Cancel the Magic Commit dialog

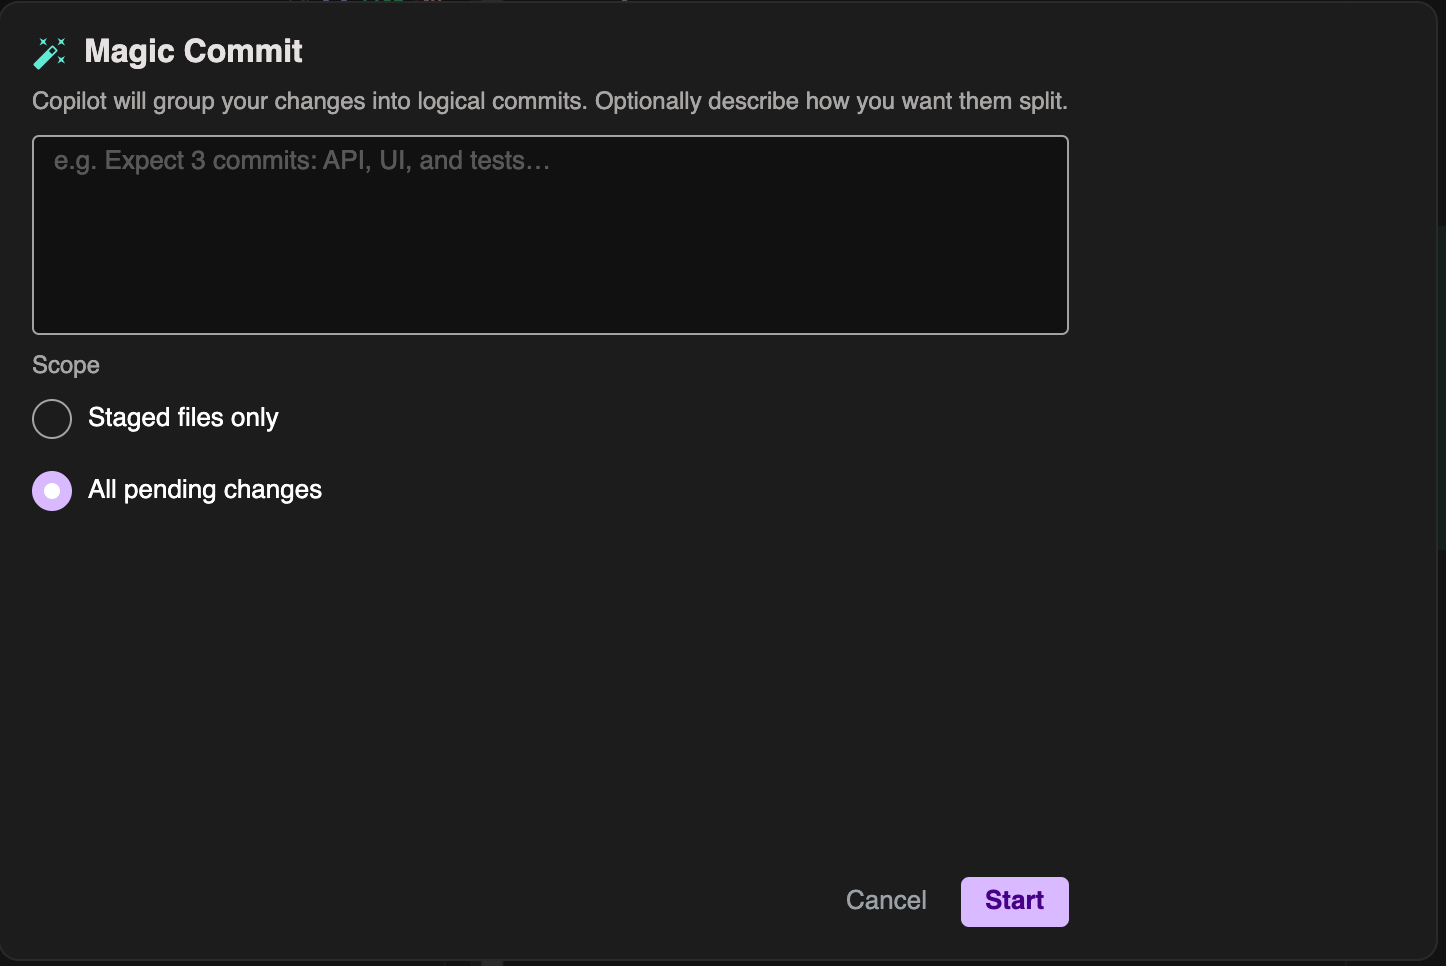[x=886, y=901]
